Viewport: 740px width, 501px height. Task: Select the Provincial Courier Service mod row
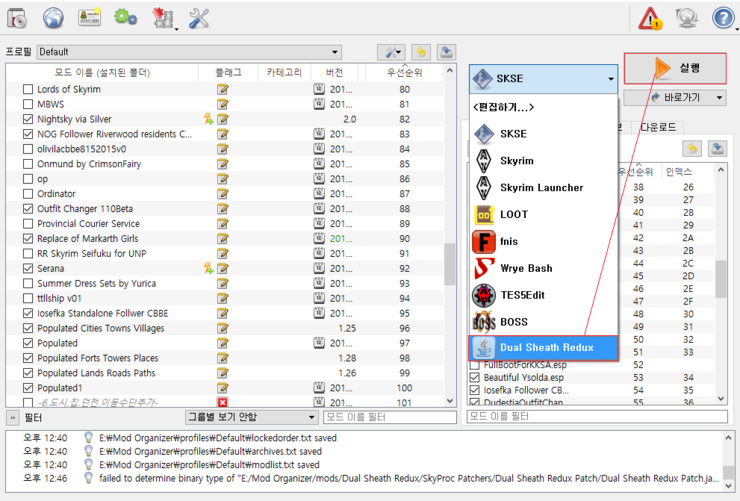pos(225,224)
